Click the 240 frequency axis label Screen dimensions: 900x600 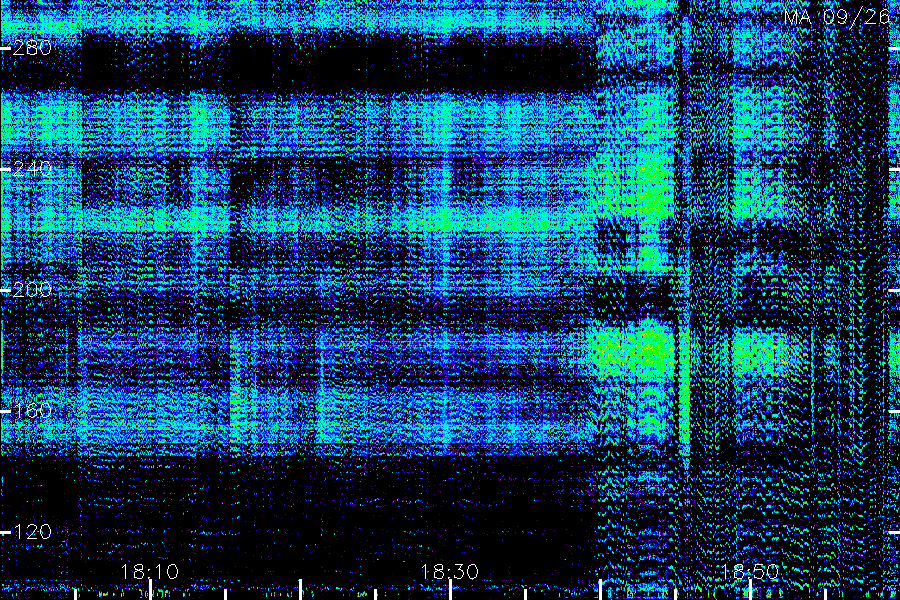point(32,169)
